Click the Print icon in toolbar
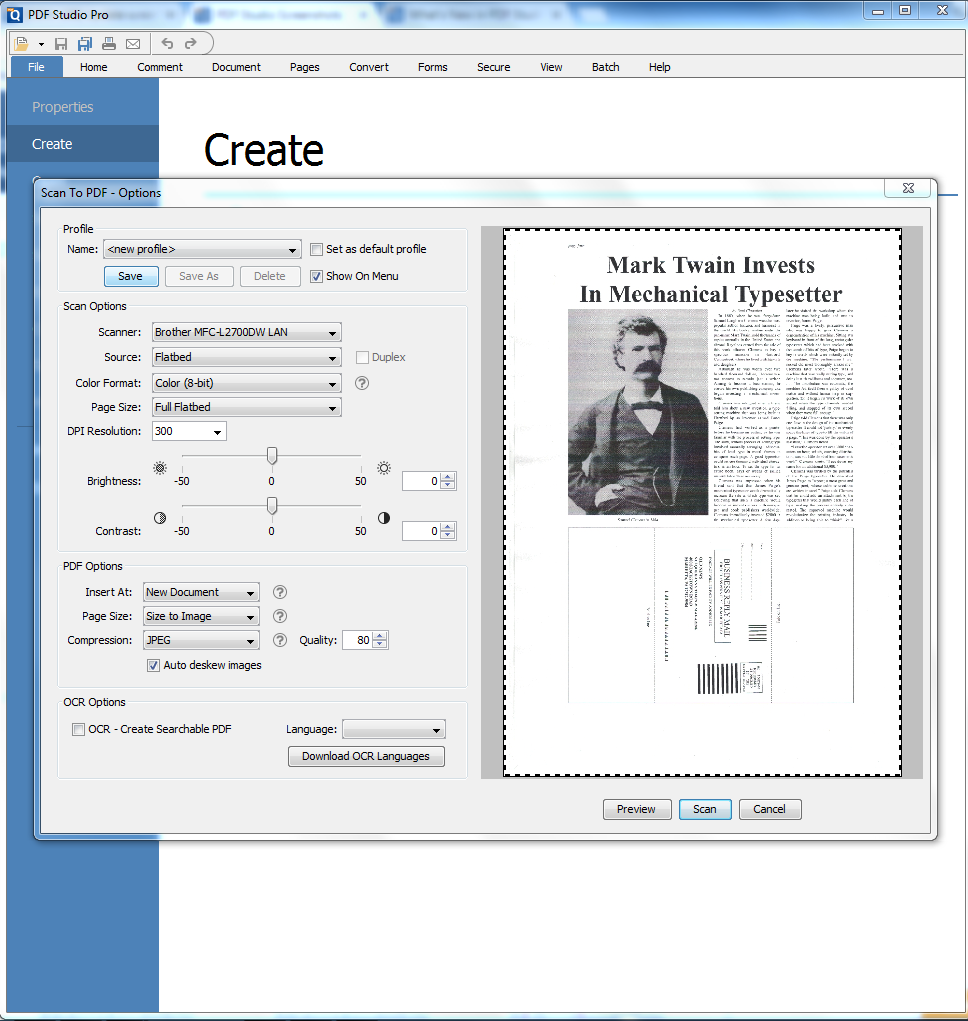The height and width of the screenshot is (1021, 968). (x=109, y=44)
